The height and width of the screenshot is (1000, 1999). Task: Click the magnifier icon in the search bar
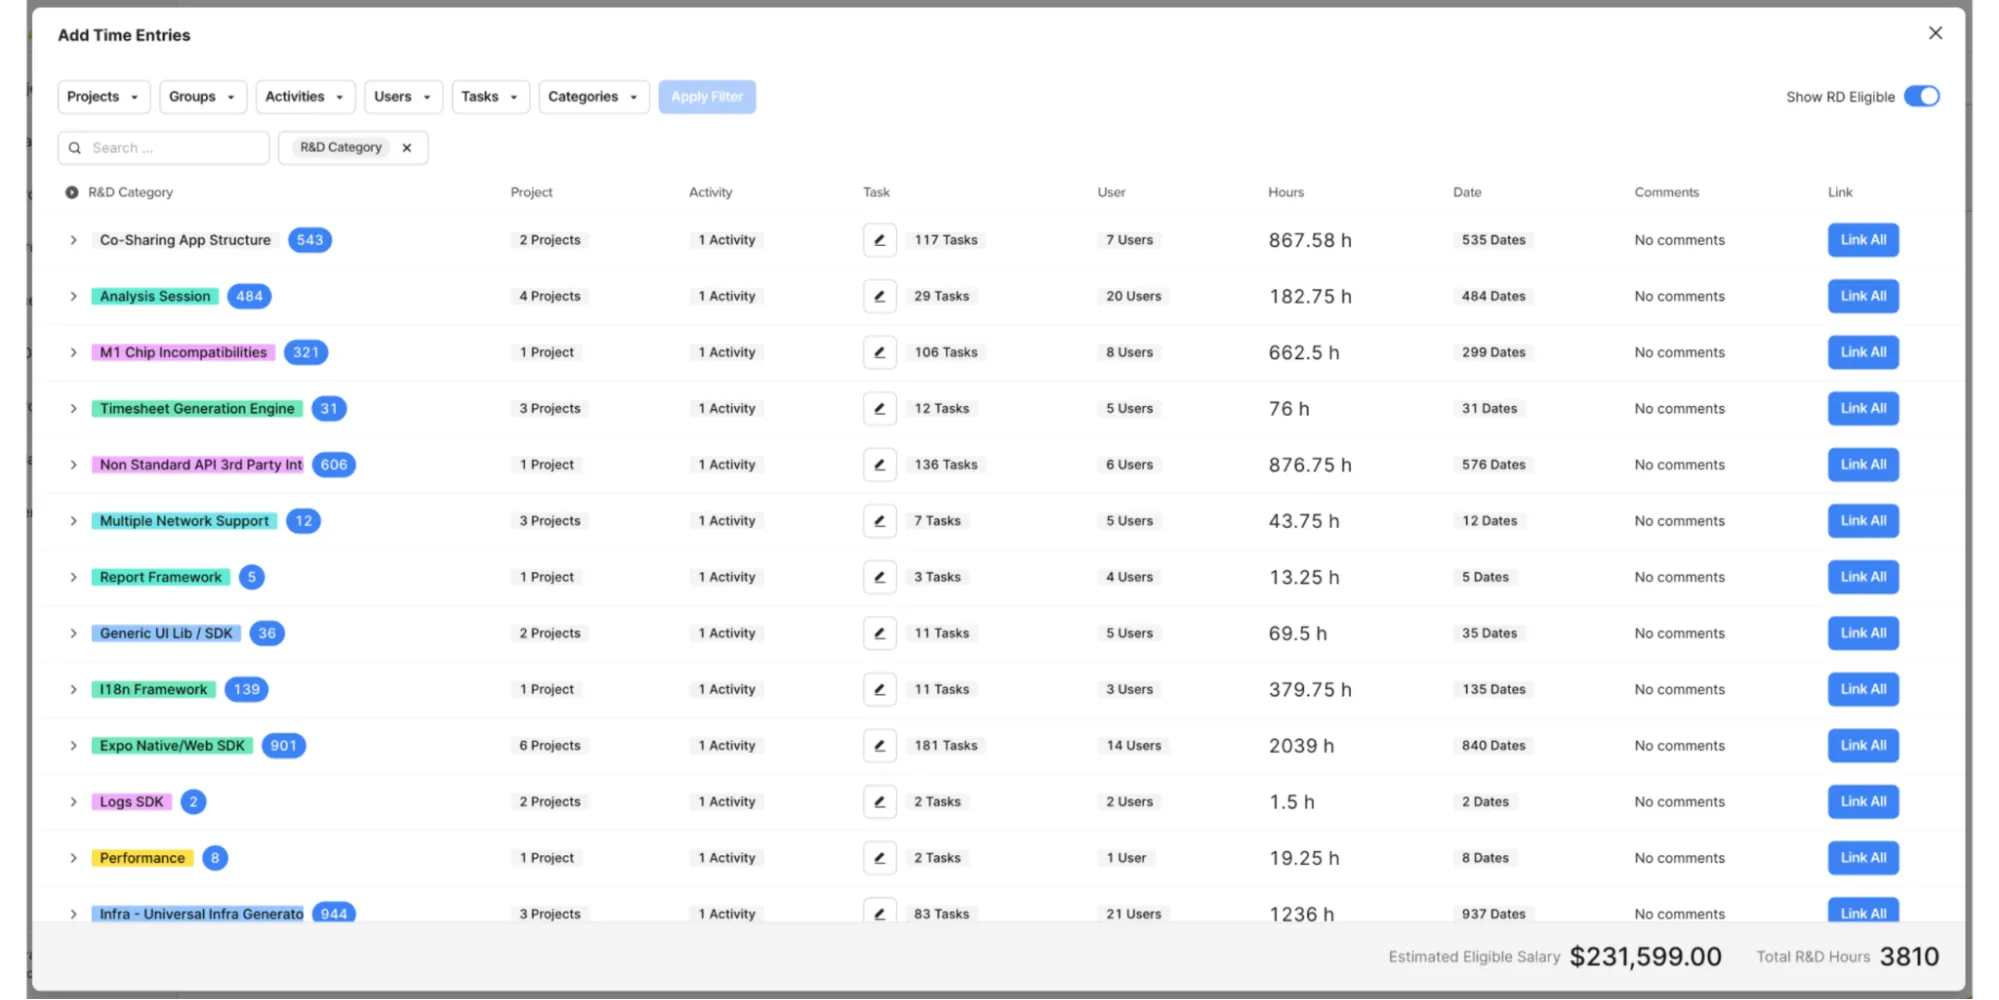pyautogui.click(x=75, y=147)
